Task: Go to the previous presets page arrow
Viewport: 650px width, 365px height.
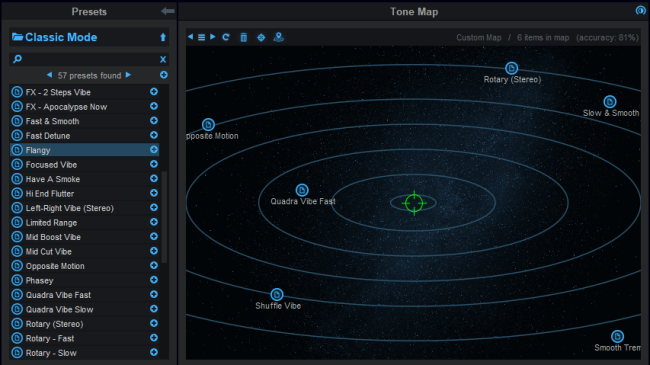Action: tap(50, 75)
